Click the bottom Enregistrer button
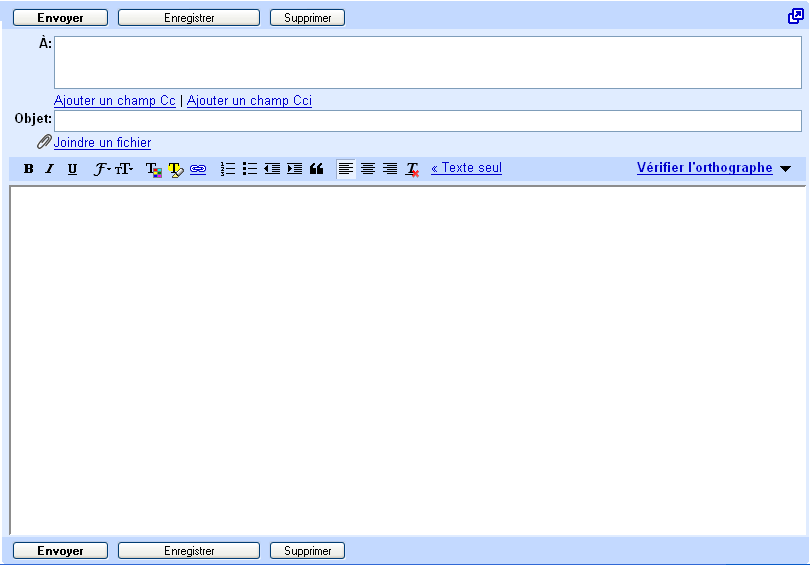This screenshot has height=565, width=810. 189,551
